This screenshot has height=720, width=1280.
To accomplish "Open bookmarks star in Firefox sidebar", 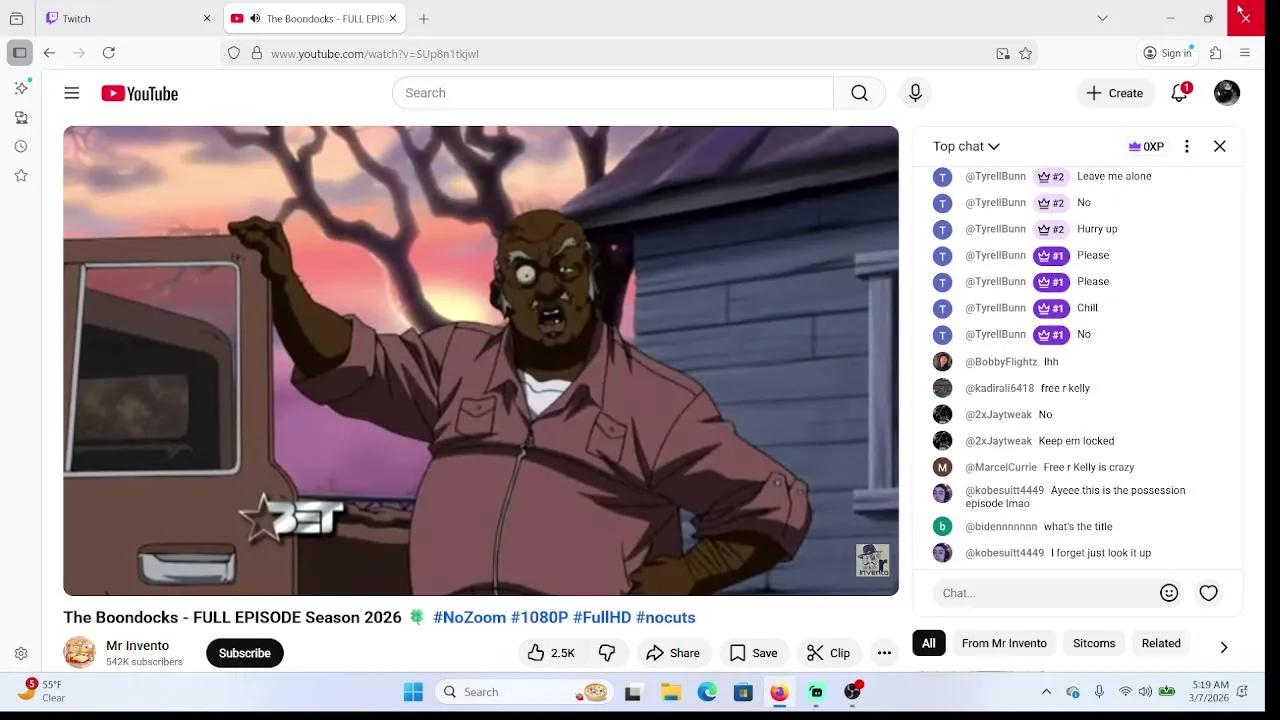I will [21, 176].
